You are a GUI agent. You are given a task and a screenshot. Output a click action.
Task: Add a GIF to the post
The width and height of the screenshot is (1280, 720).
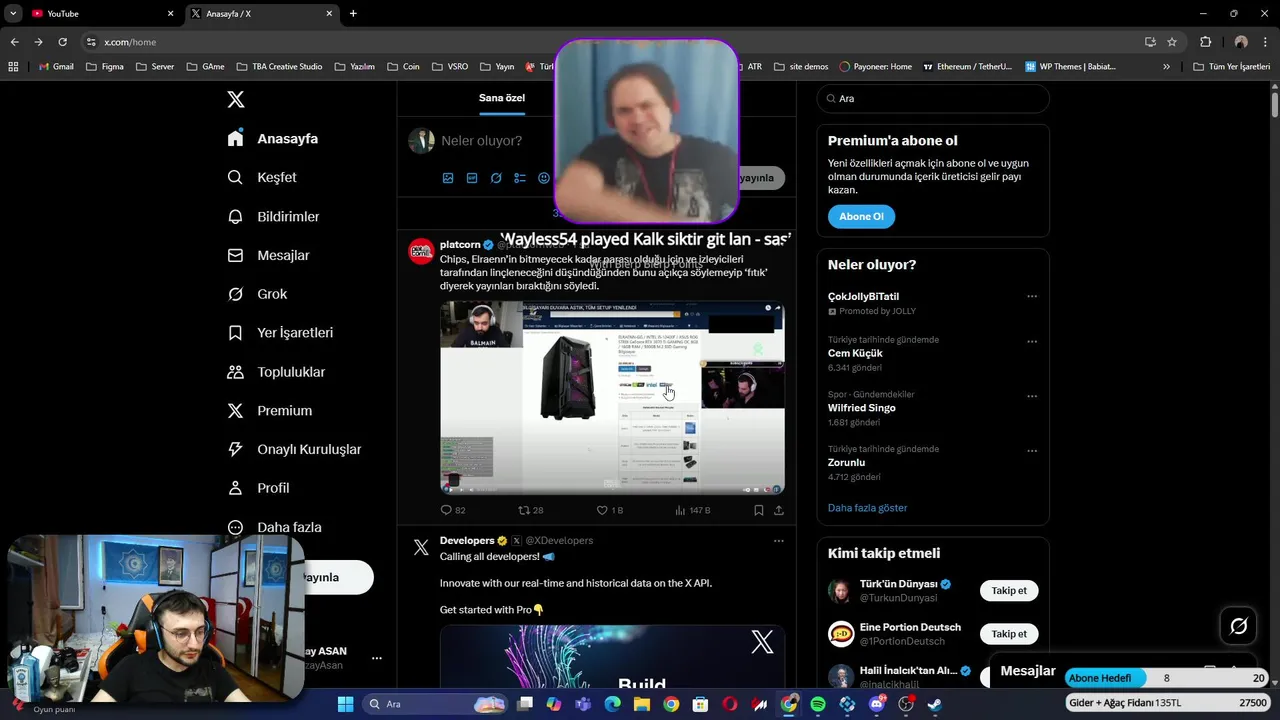(472, 178)
